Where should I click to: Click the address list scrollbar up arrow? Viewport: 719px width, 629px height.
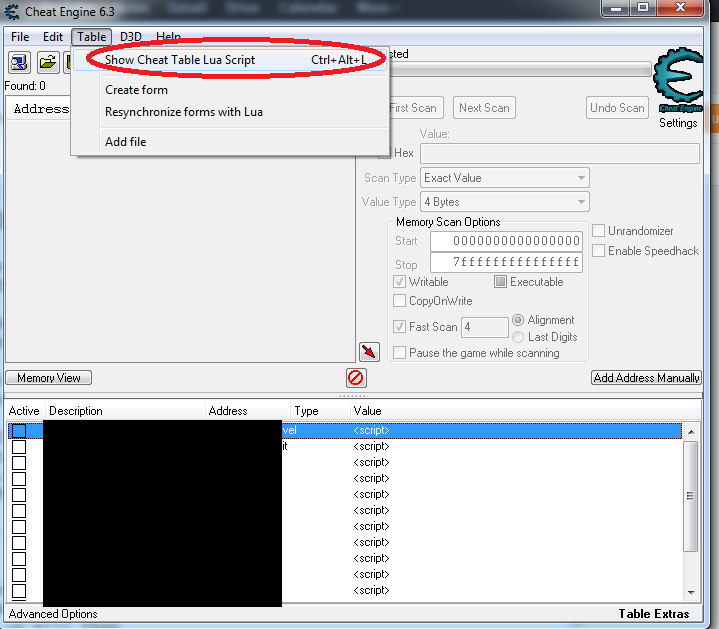click(691, 431)
